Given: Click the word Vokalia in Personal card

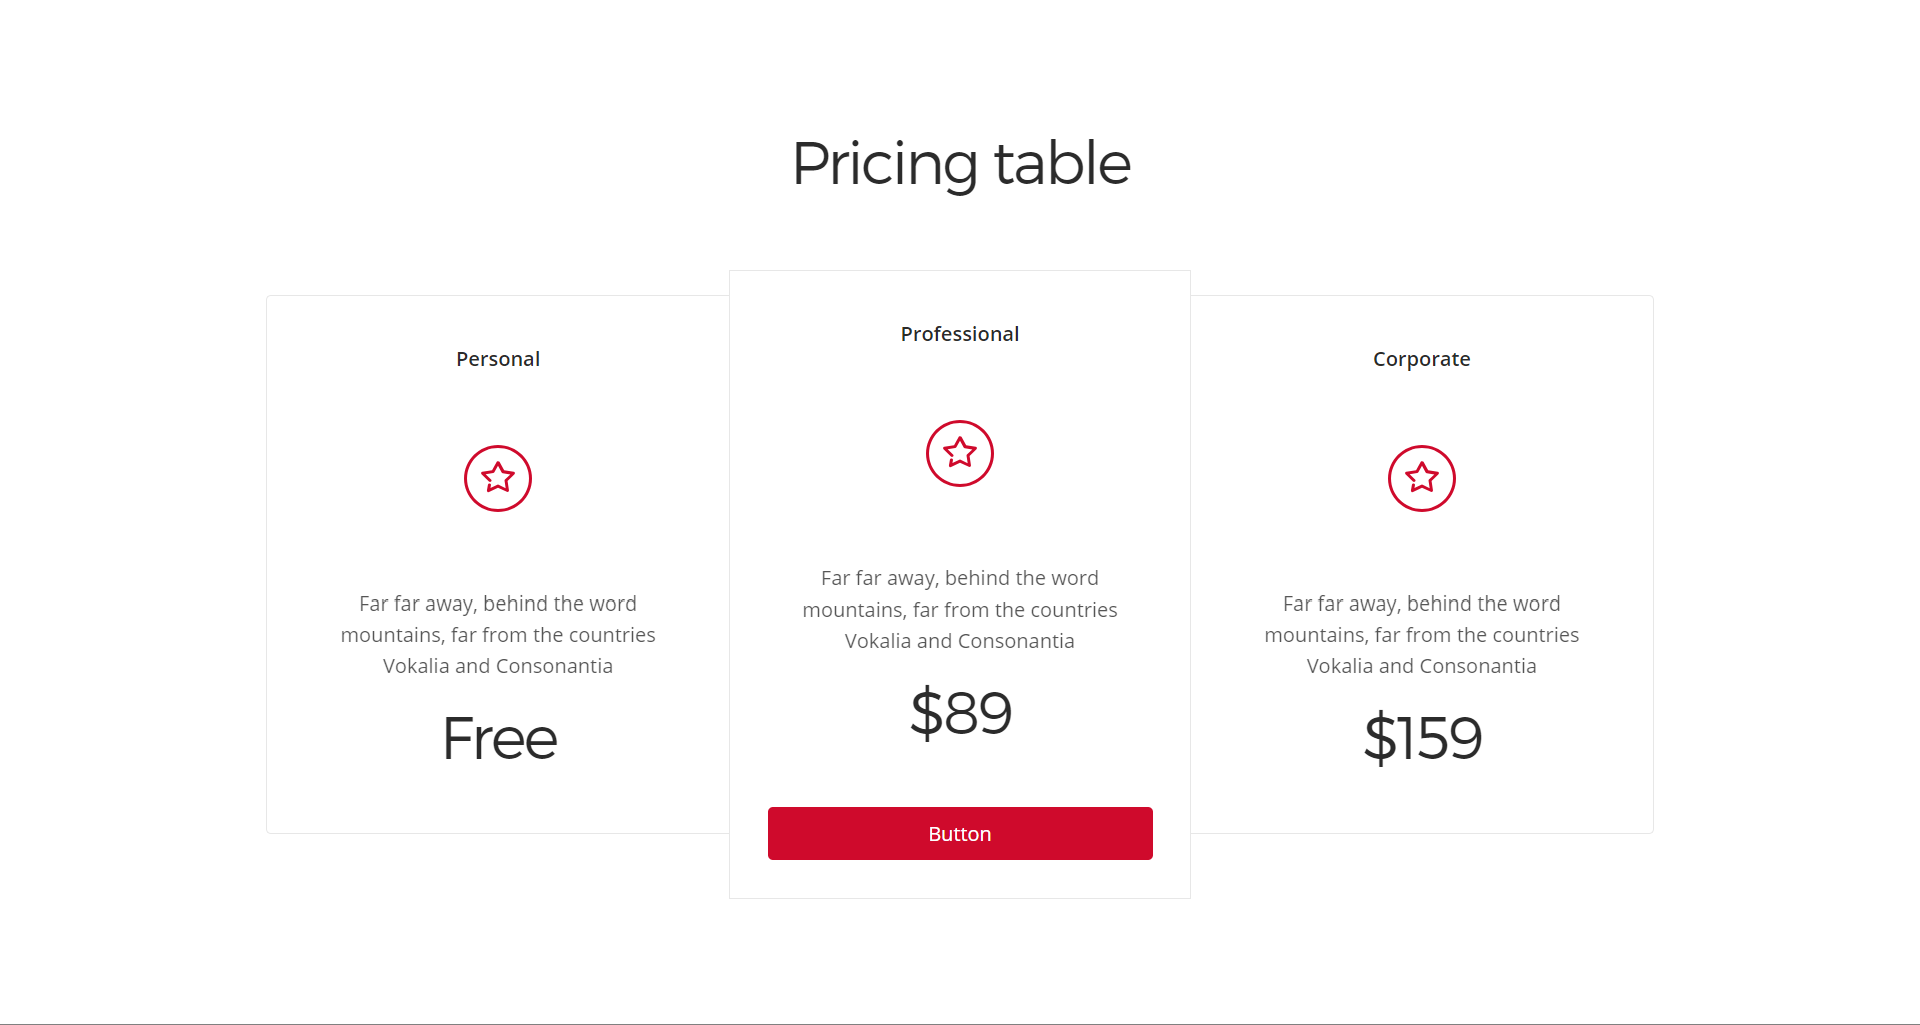Looking at the screenshot, I should (x=416, y=666).
